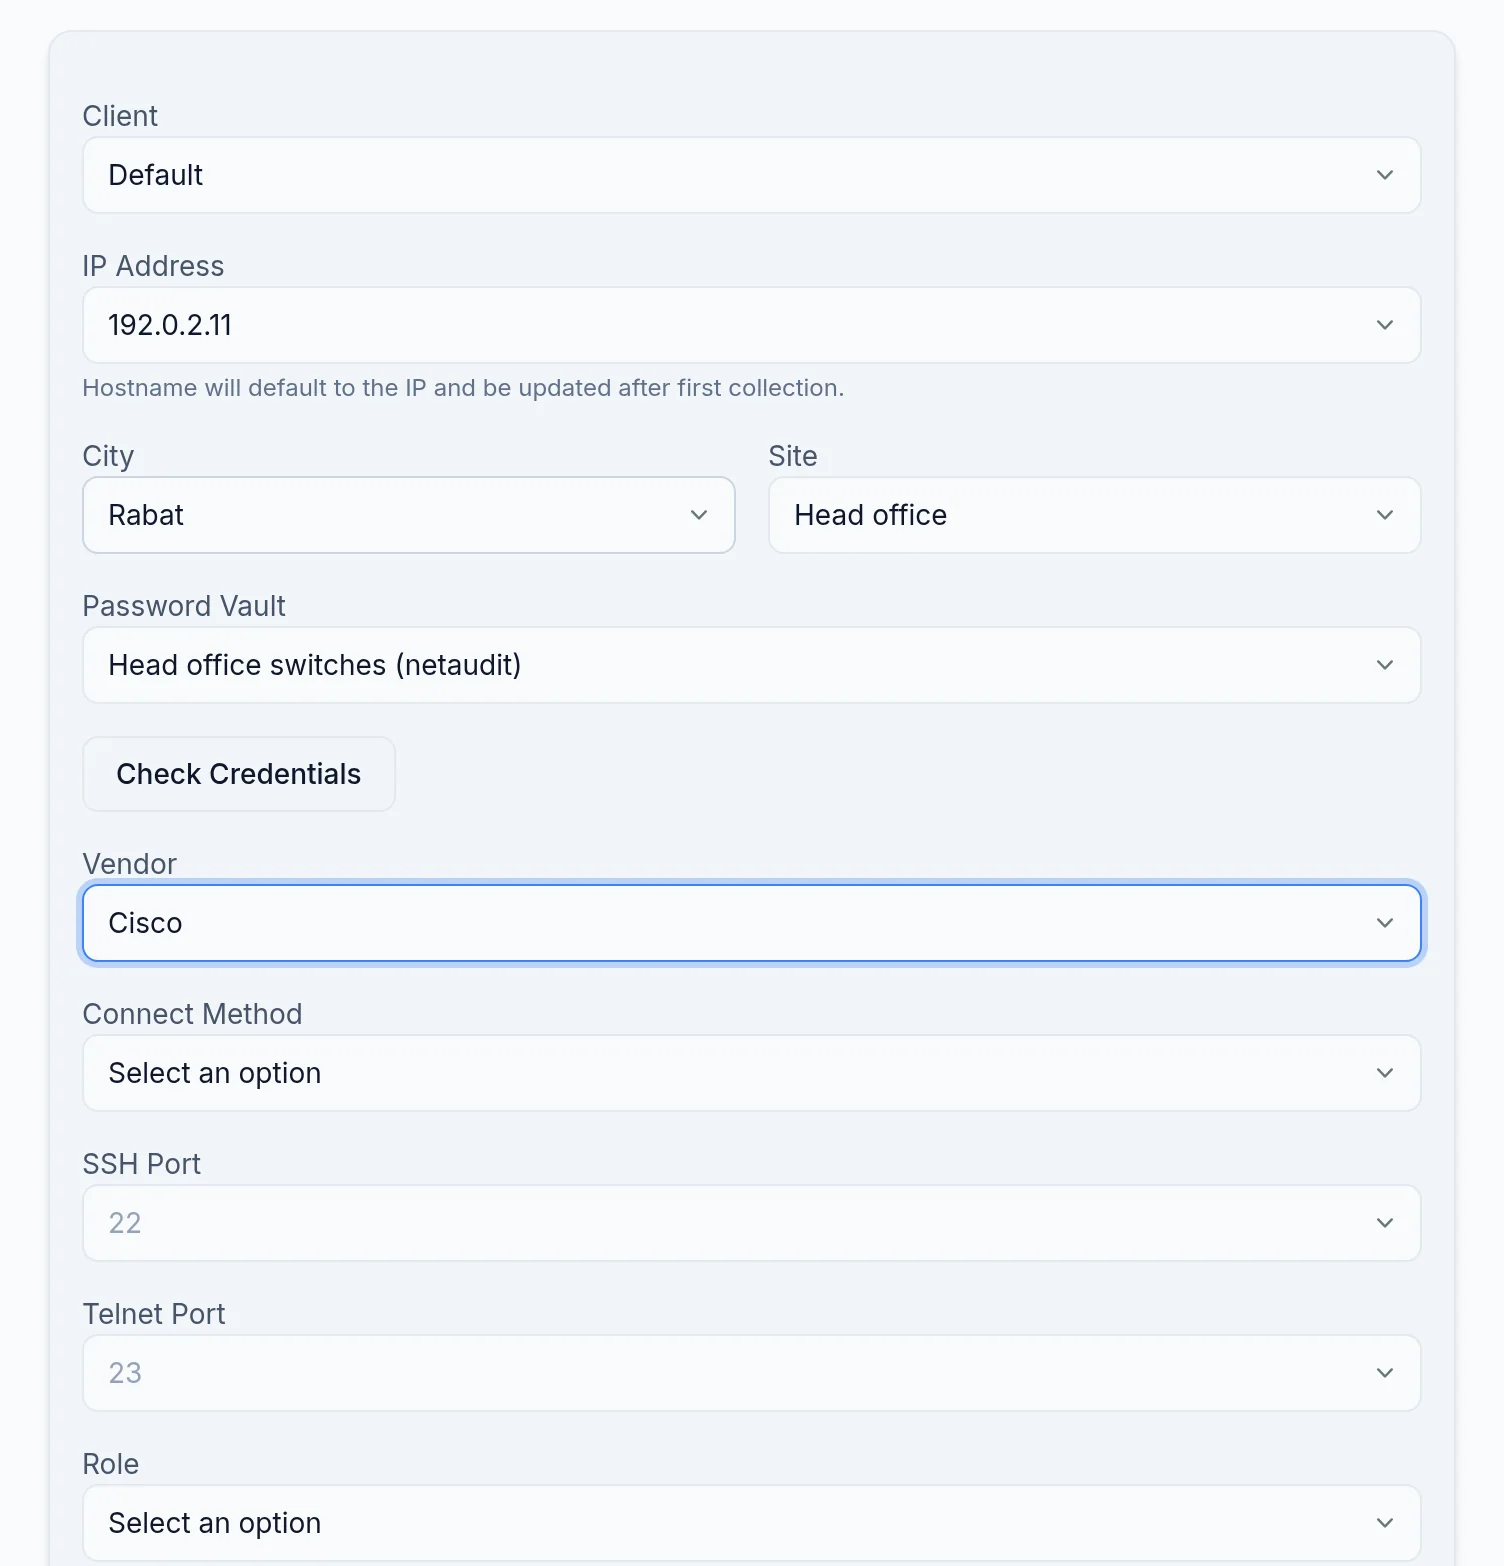This screenshot has height=1566, width=1504.
Task: Open the IP Address field showing 192.0.2.11
Action: point(751,325)
